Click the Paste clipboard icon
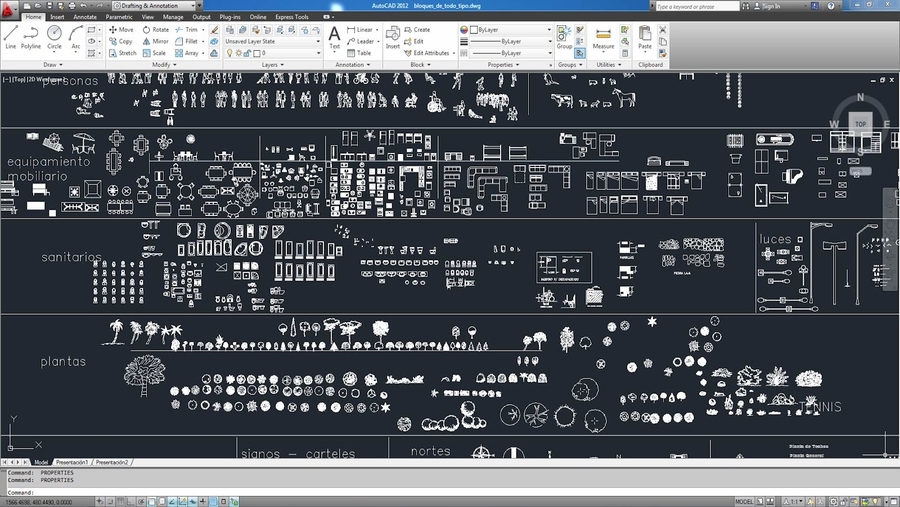 click(x=645, y=38)
